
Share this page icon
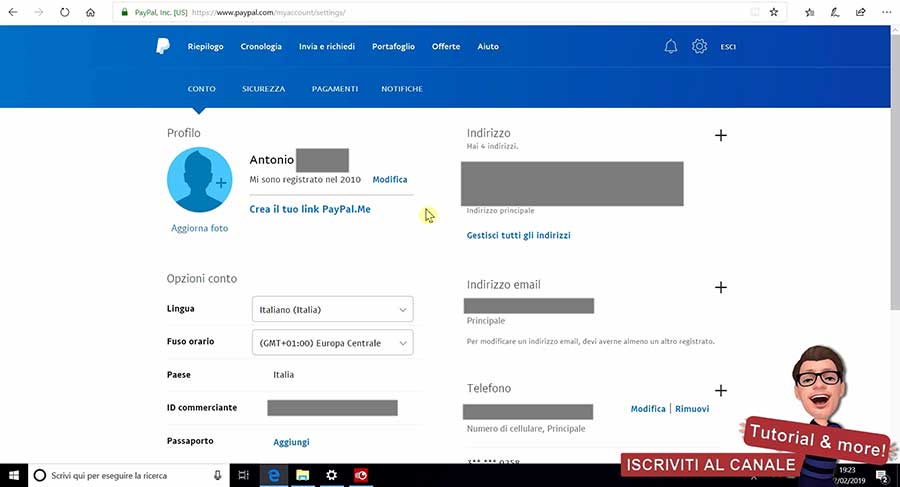860,12
